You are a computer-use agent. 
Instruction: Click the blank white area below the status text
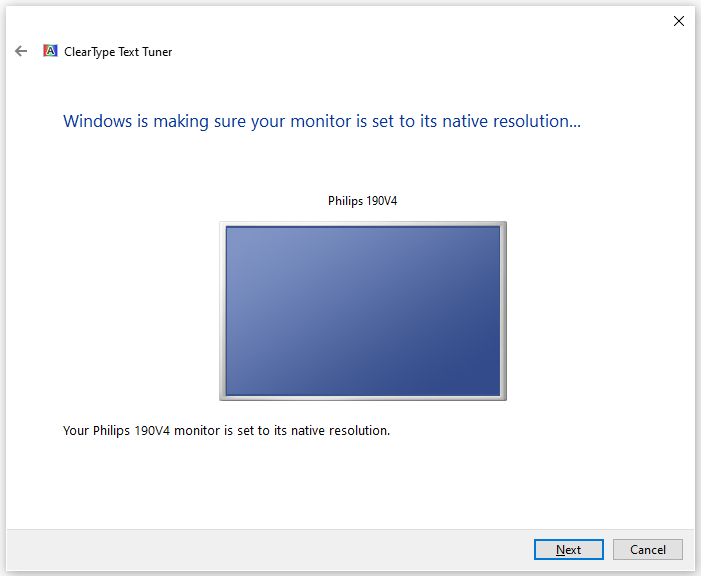(350, 485)
